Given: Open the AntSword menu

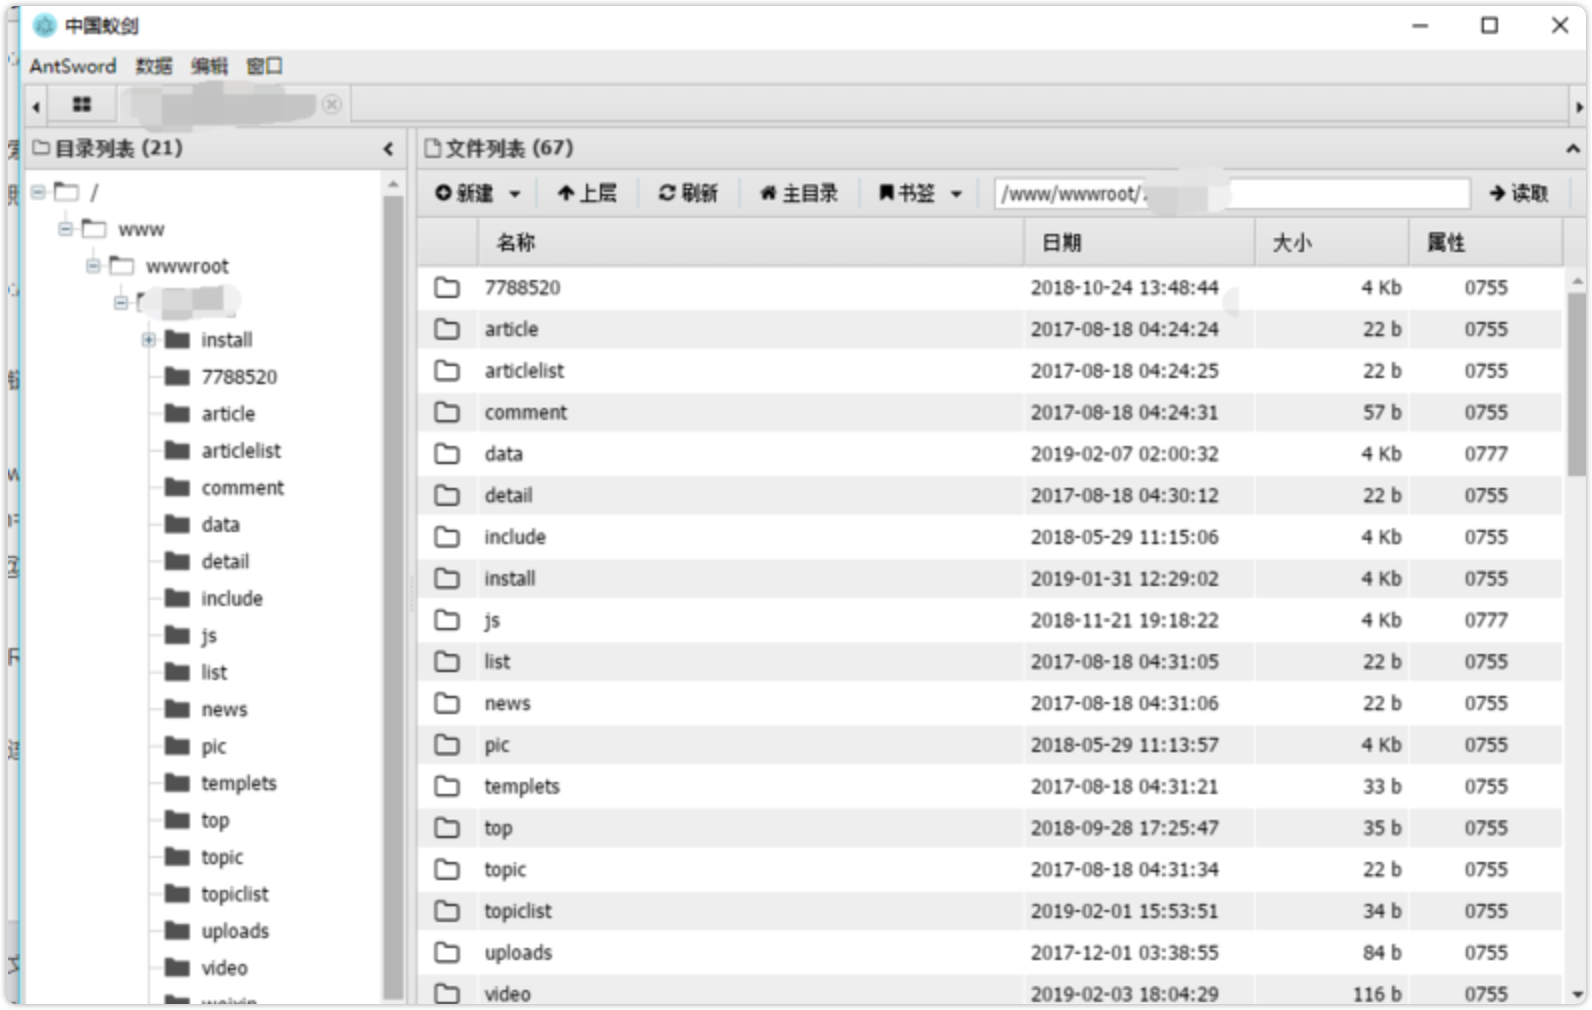Looking at the screenshot, I should pyautogui.click(x=72, y=66).
